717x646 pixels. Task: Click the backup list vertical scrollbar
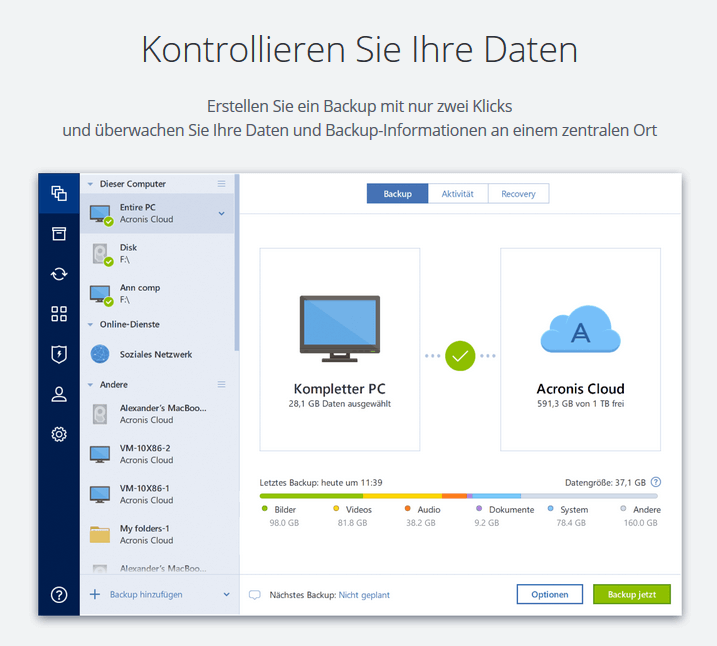pyautogui.click(x=236, y=262)
